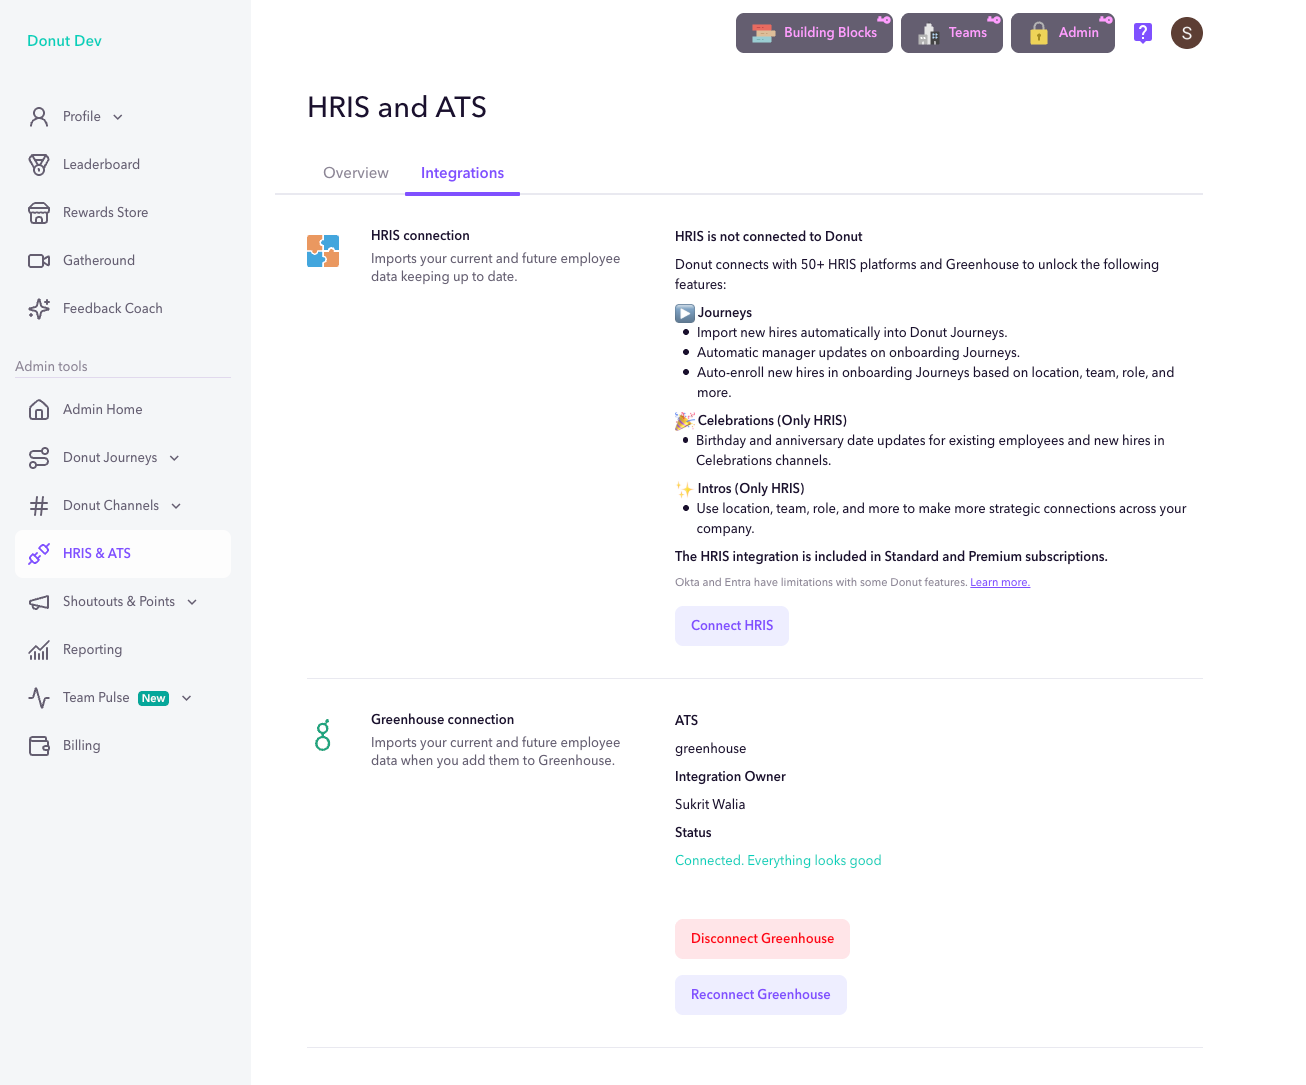
Task: Click the Admin padlock icon
Action: click(x=1039, y=33)
